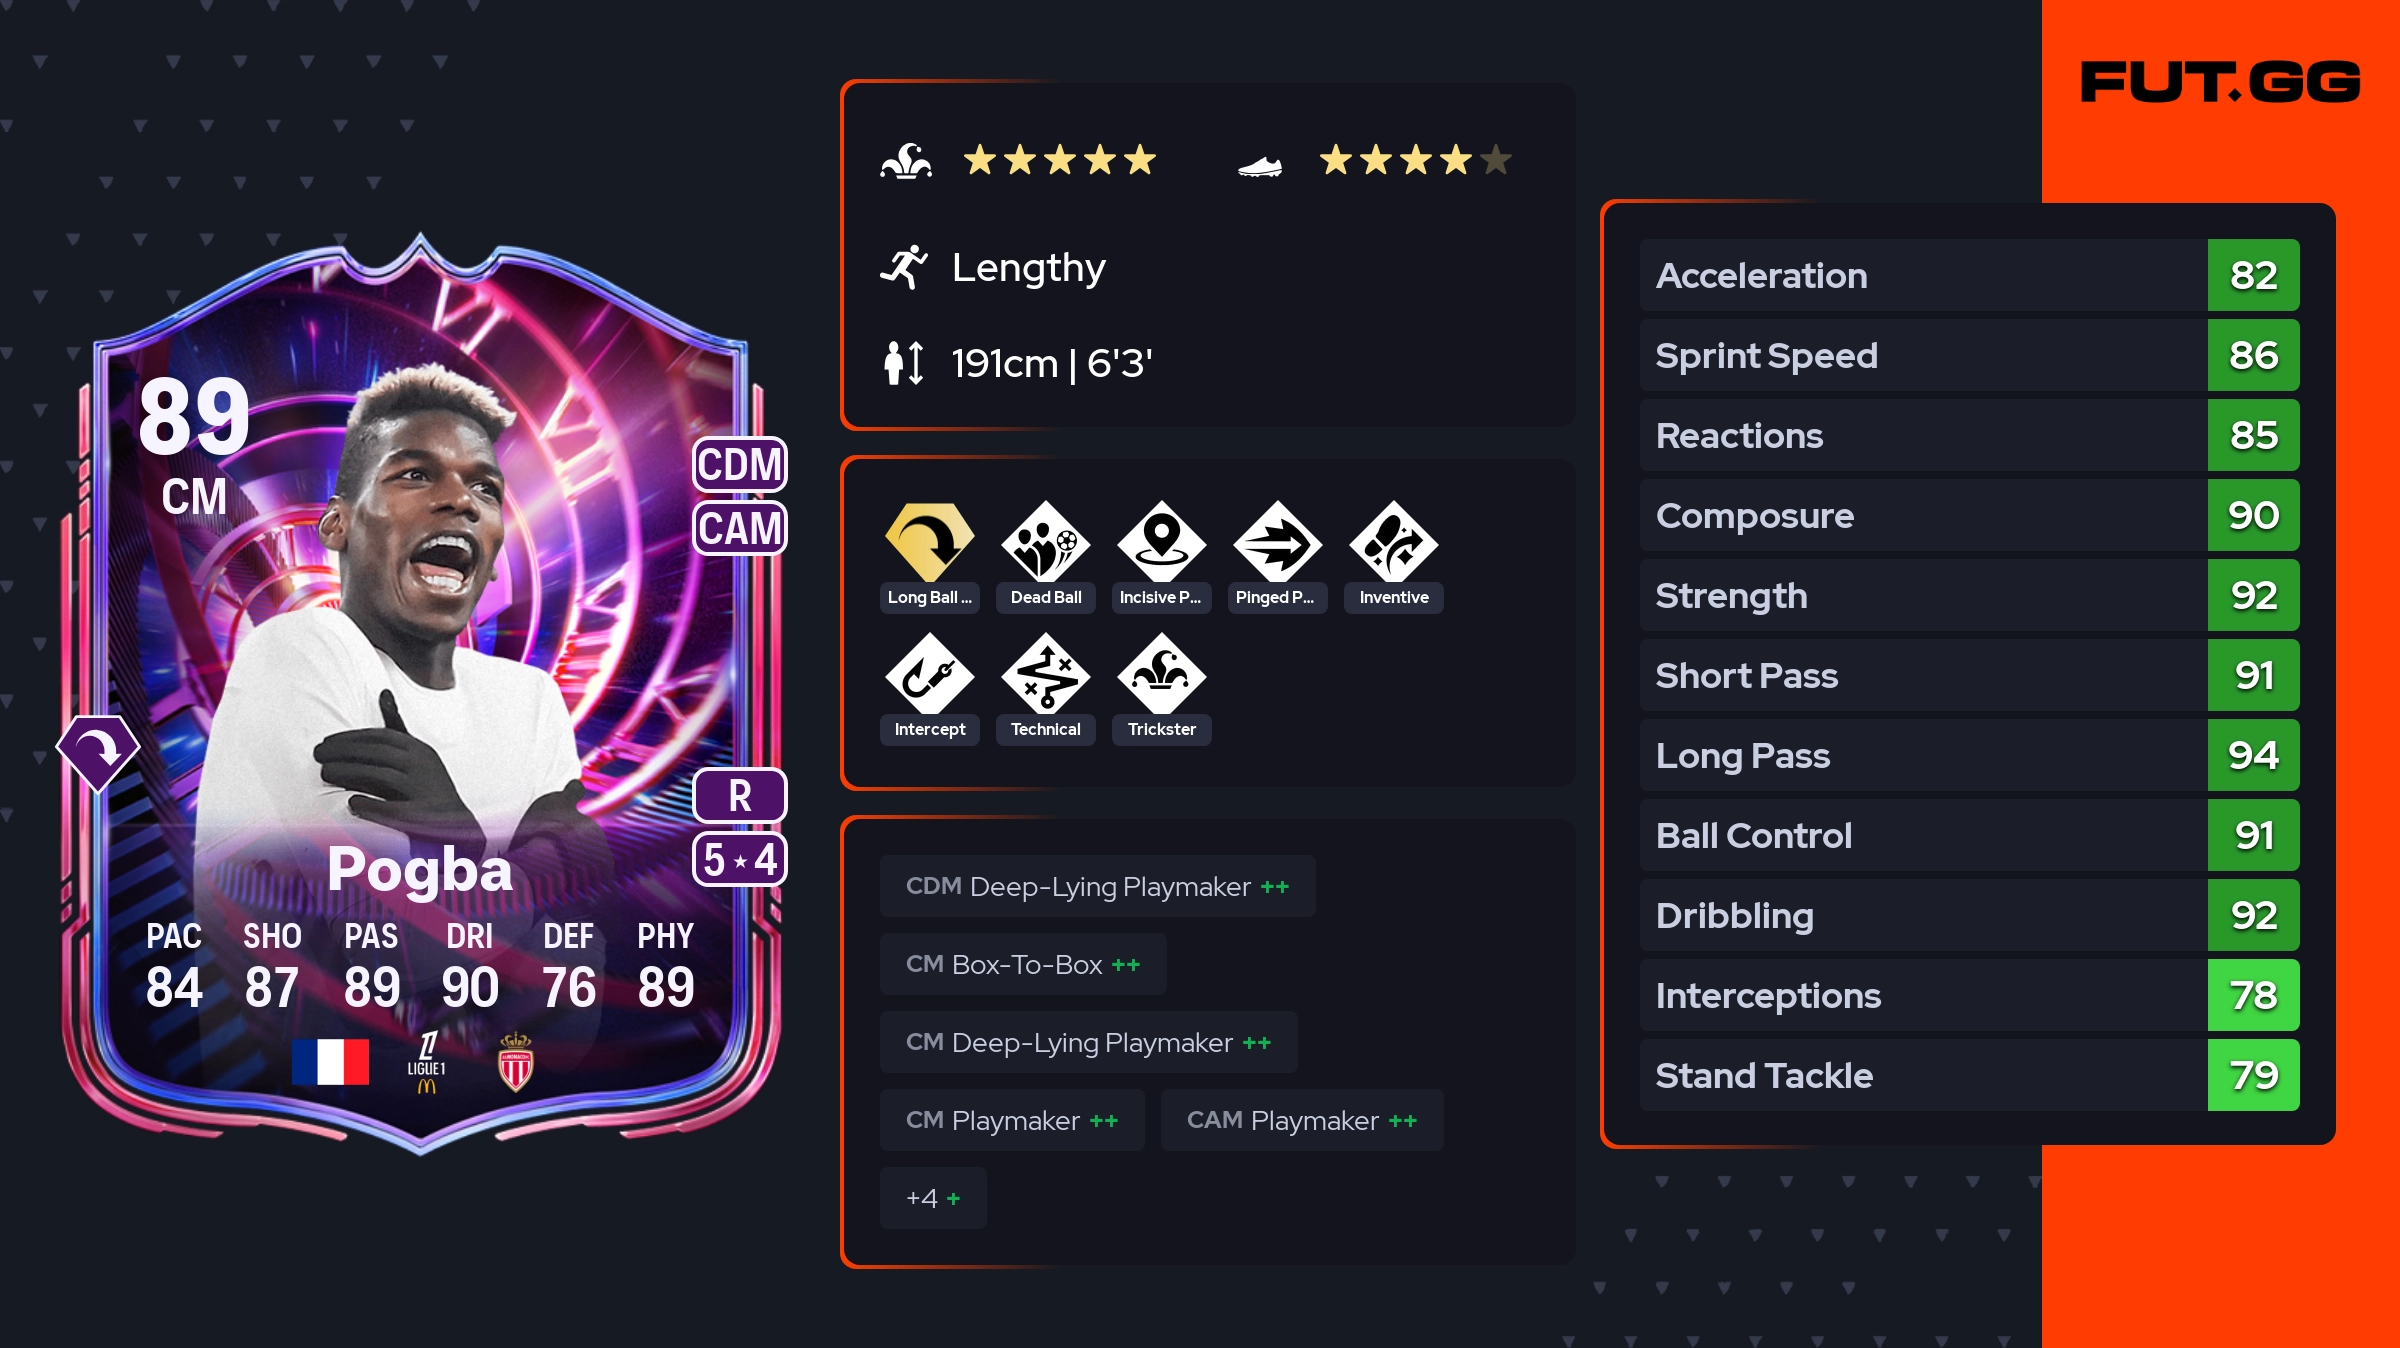This screenshot has width=2400, height=1348.
Task: Click the CAM alternate position badge
Action: [x=740, y=528]
